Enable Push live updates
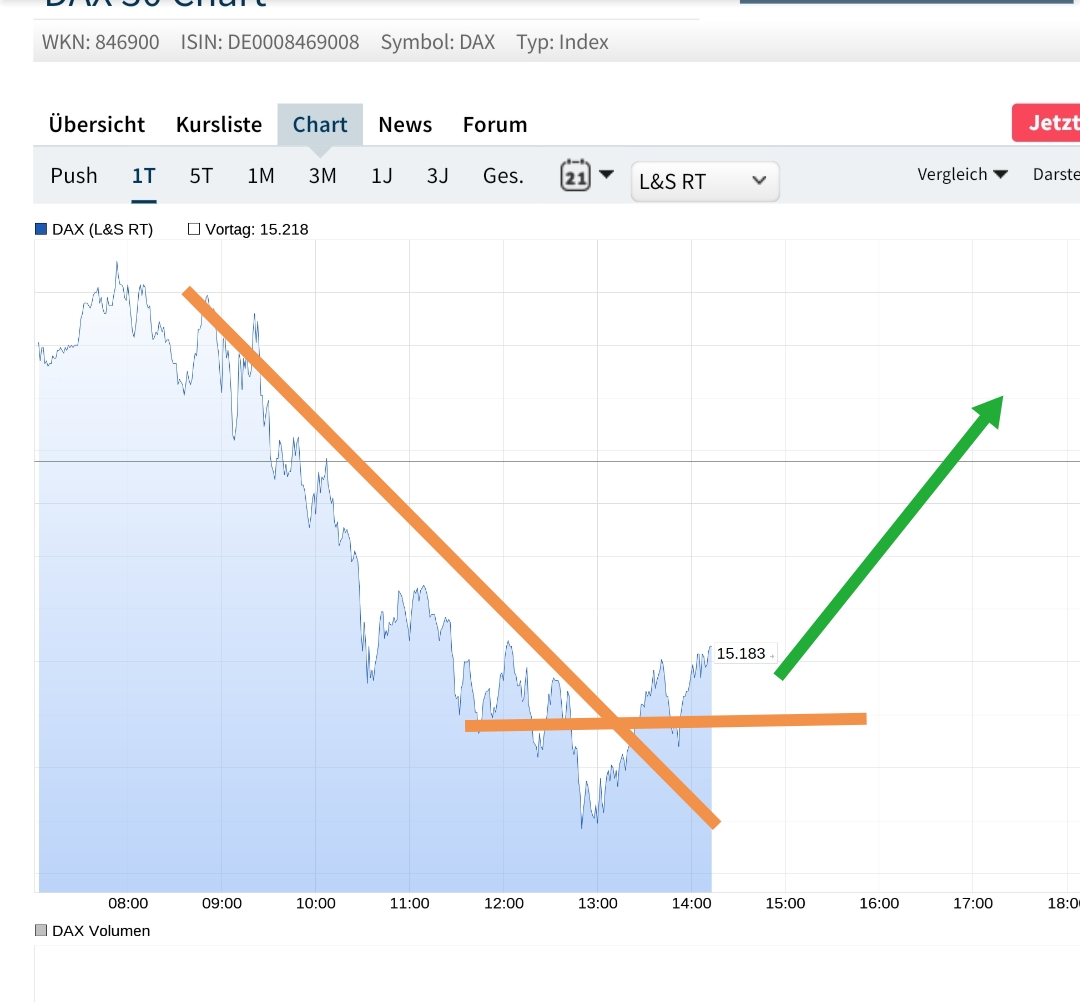 [73, 175]
